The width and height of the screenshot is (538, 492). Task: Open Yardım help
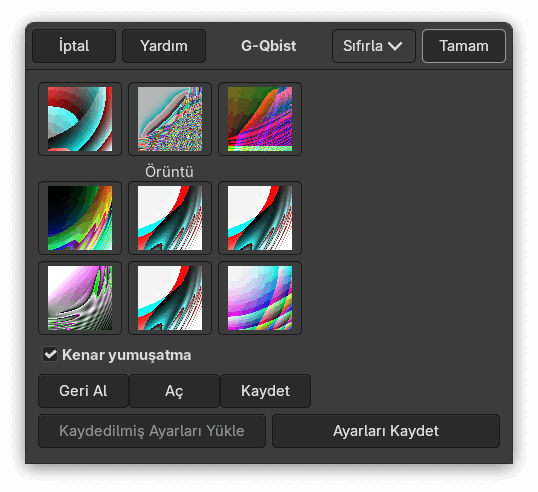pos(164,46)
